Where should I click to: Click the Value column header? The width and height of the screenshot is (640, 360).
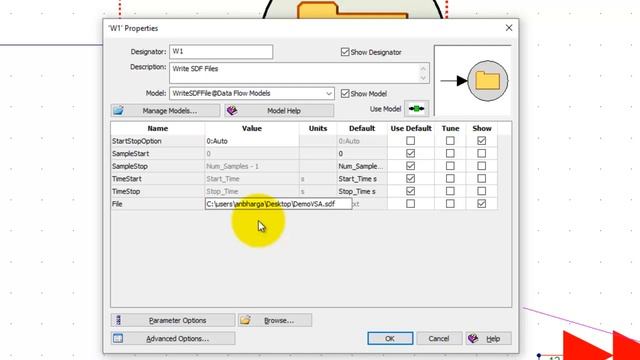pyautogui.click(x=252, y=128)
